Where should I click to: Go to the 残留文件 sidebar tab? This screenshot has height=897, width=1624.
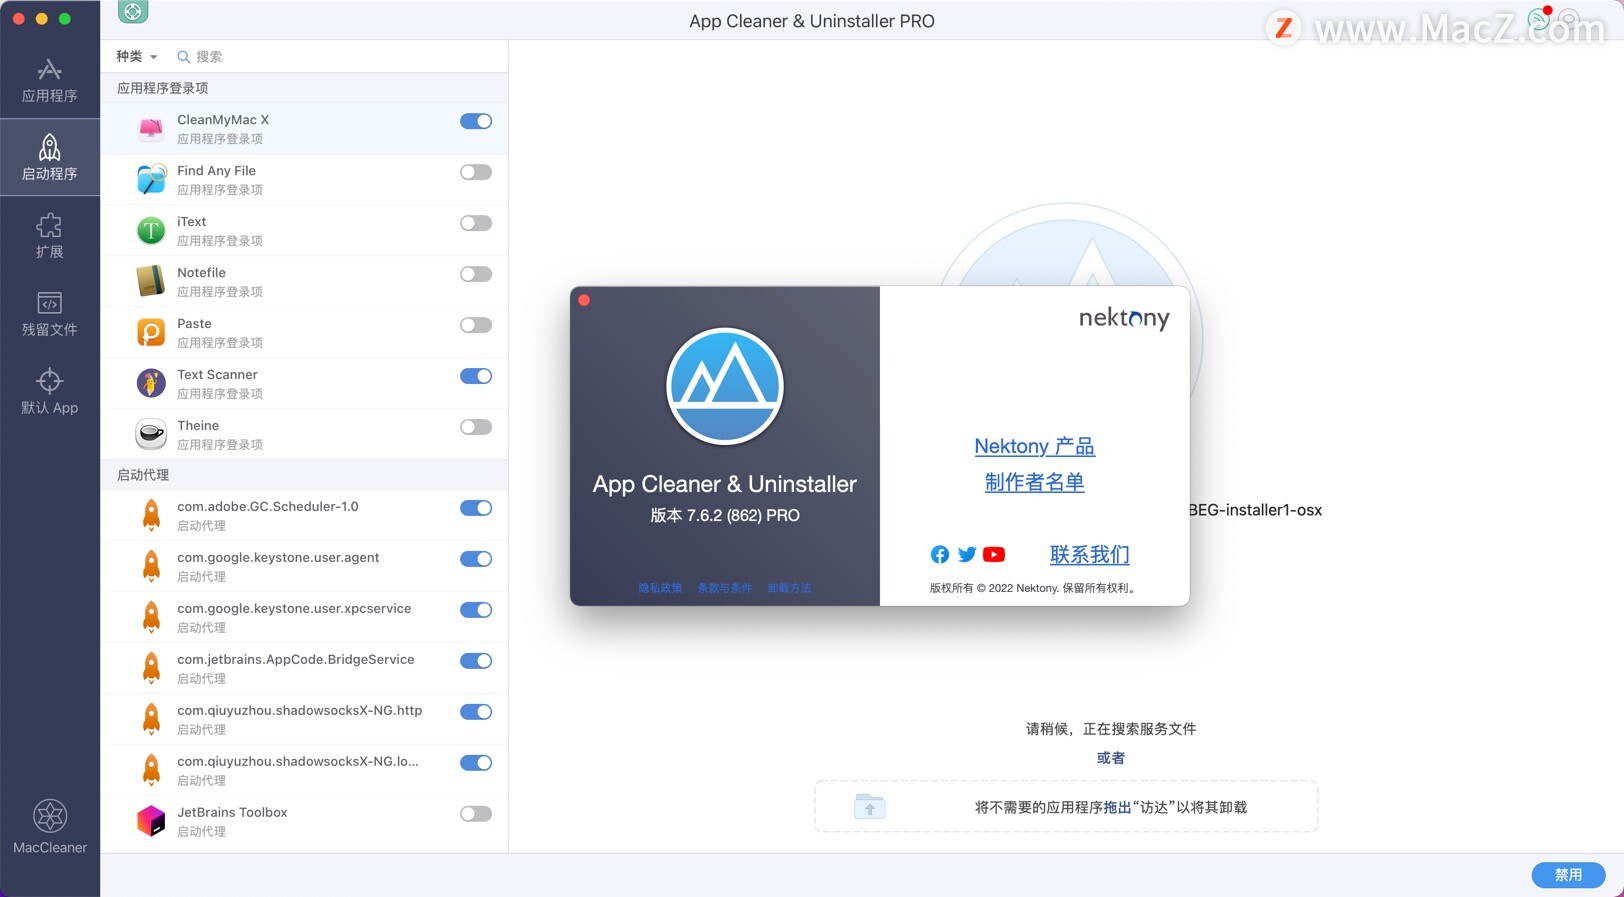point(50,314)
